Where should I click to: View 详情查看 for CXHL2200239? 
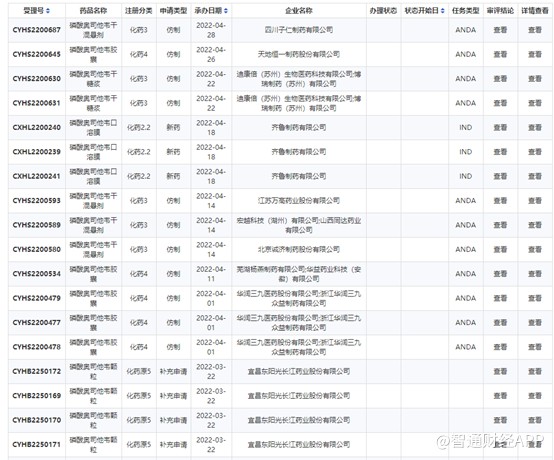click(535, 152)
